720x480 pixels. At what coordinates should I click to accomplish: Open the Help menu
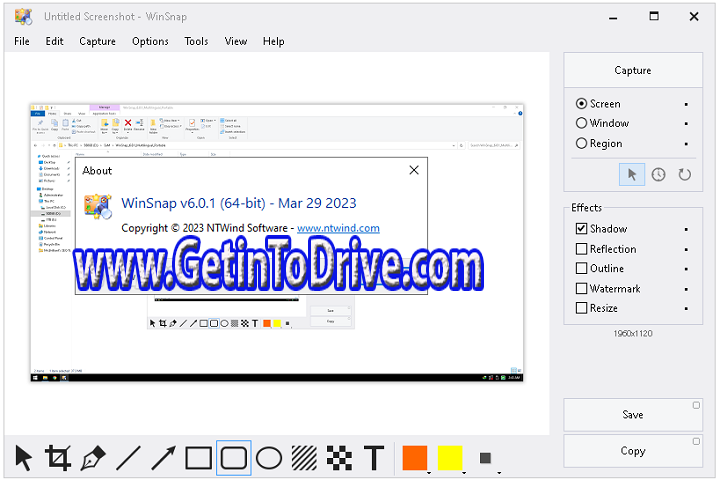click(273, 41)
